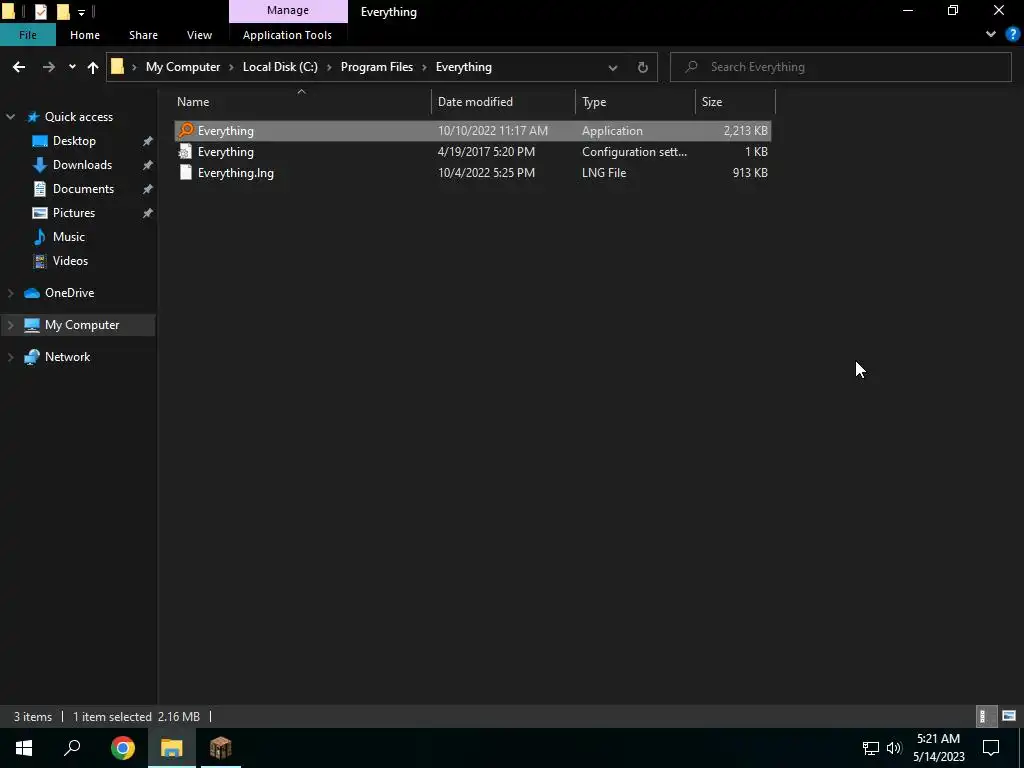Collapse the Quick access tree
The image size is (1024, 768).
click(10, 117)
